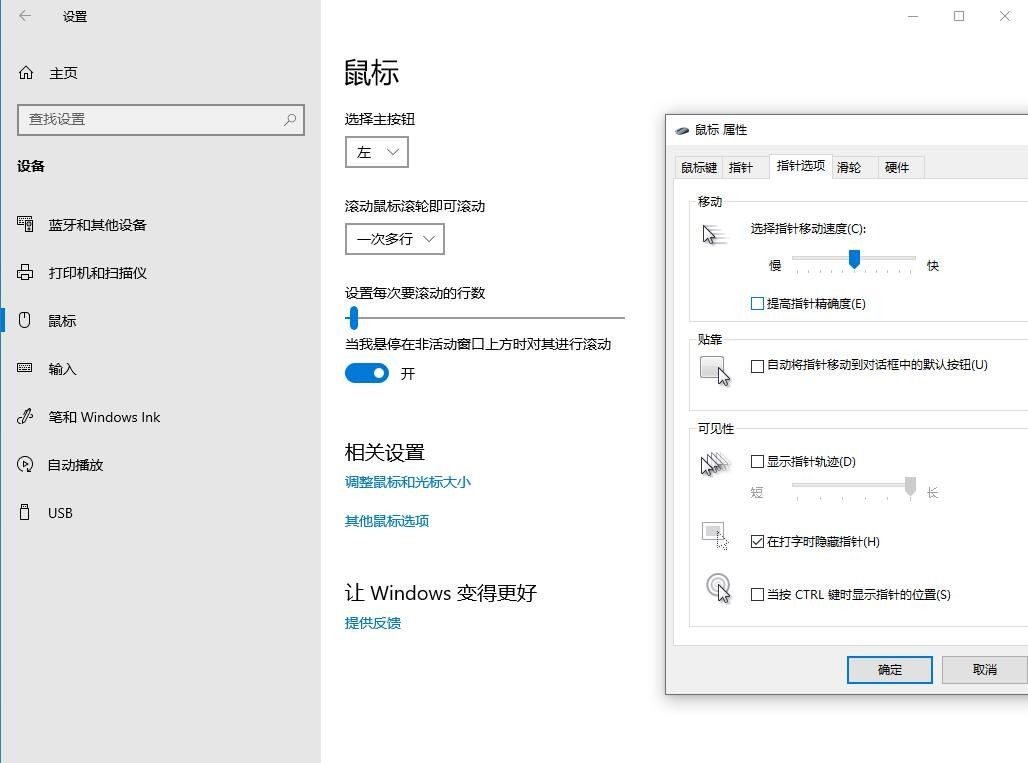This screenshot has height=763, width=1028.
Task: Open 其他鼠标选项 link
Action: tap(387, 521)
